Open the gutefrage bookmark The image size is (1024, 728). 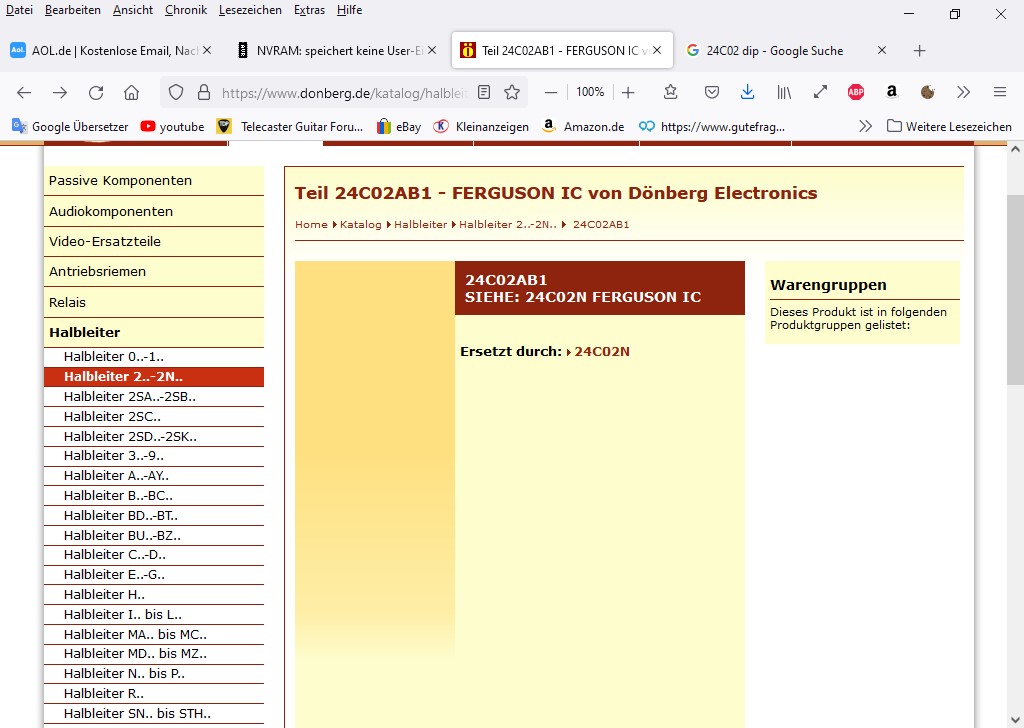712,127
